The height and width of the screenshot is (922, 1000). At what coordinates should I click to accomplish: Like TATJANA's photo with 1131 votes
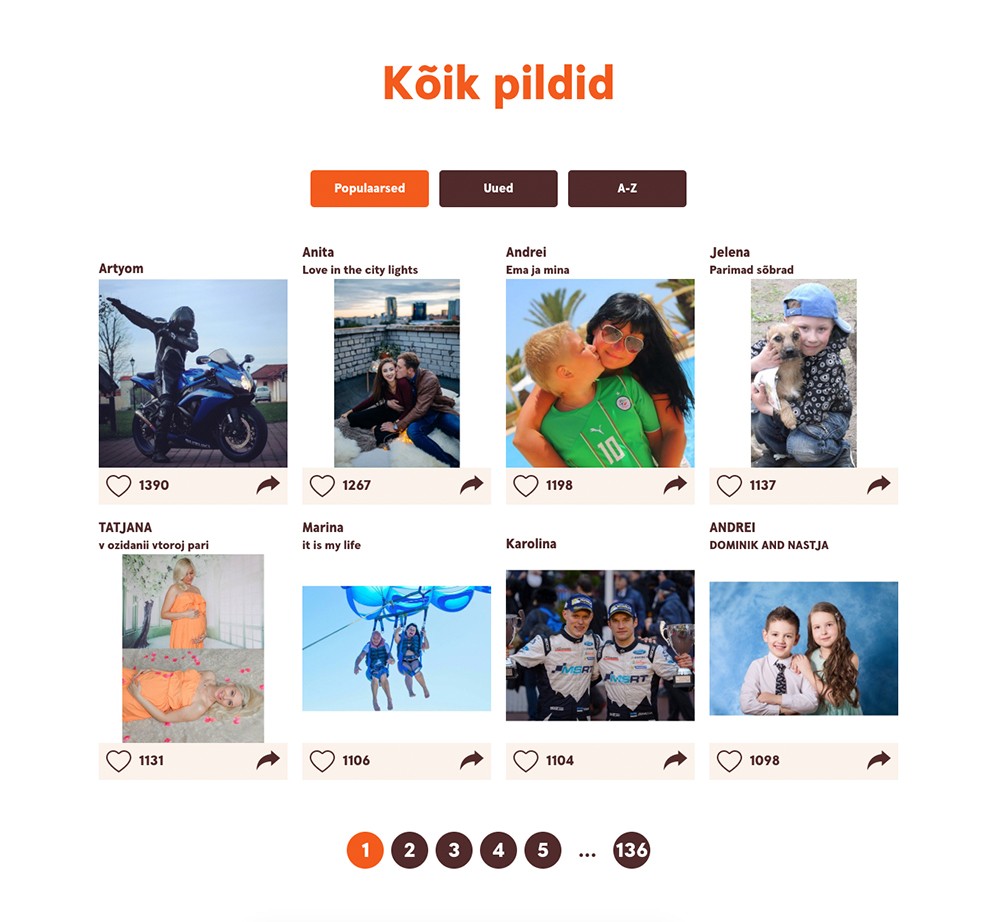[x=119, y=761]
